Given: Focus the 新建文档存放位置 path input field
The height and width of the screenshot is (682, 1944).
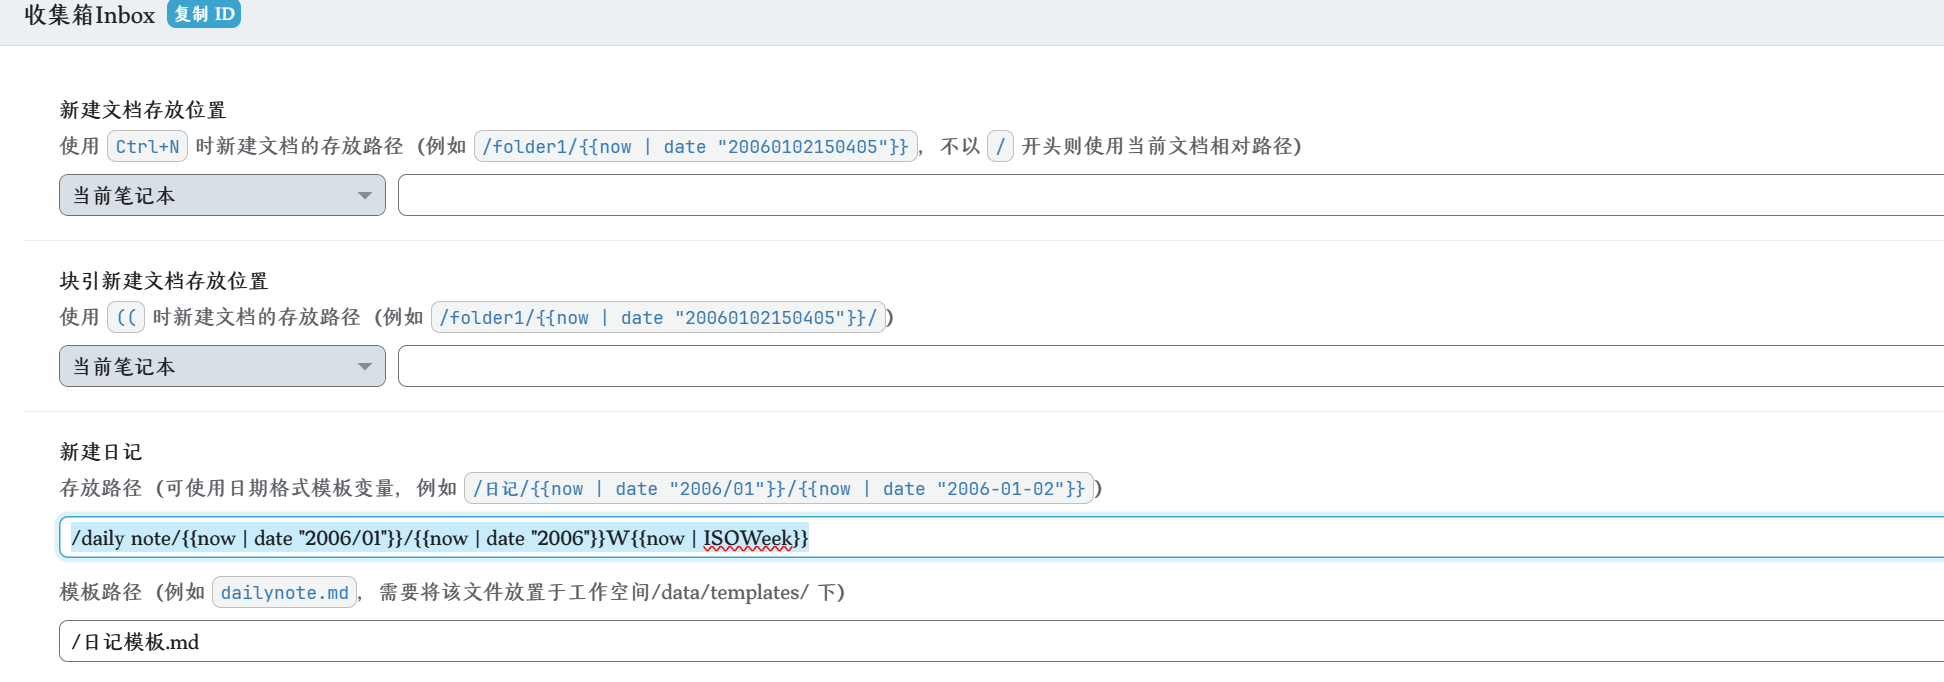Looking at the screenshot, I should point(1168,195).
